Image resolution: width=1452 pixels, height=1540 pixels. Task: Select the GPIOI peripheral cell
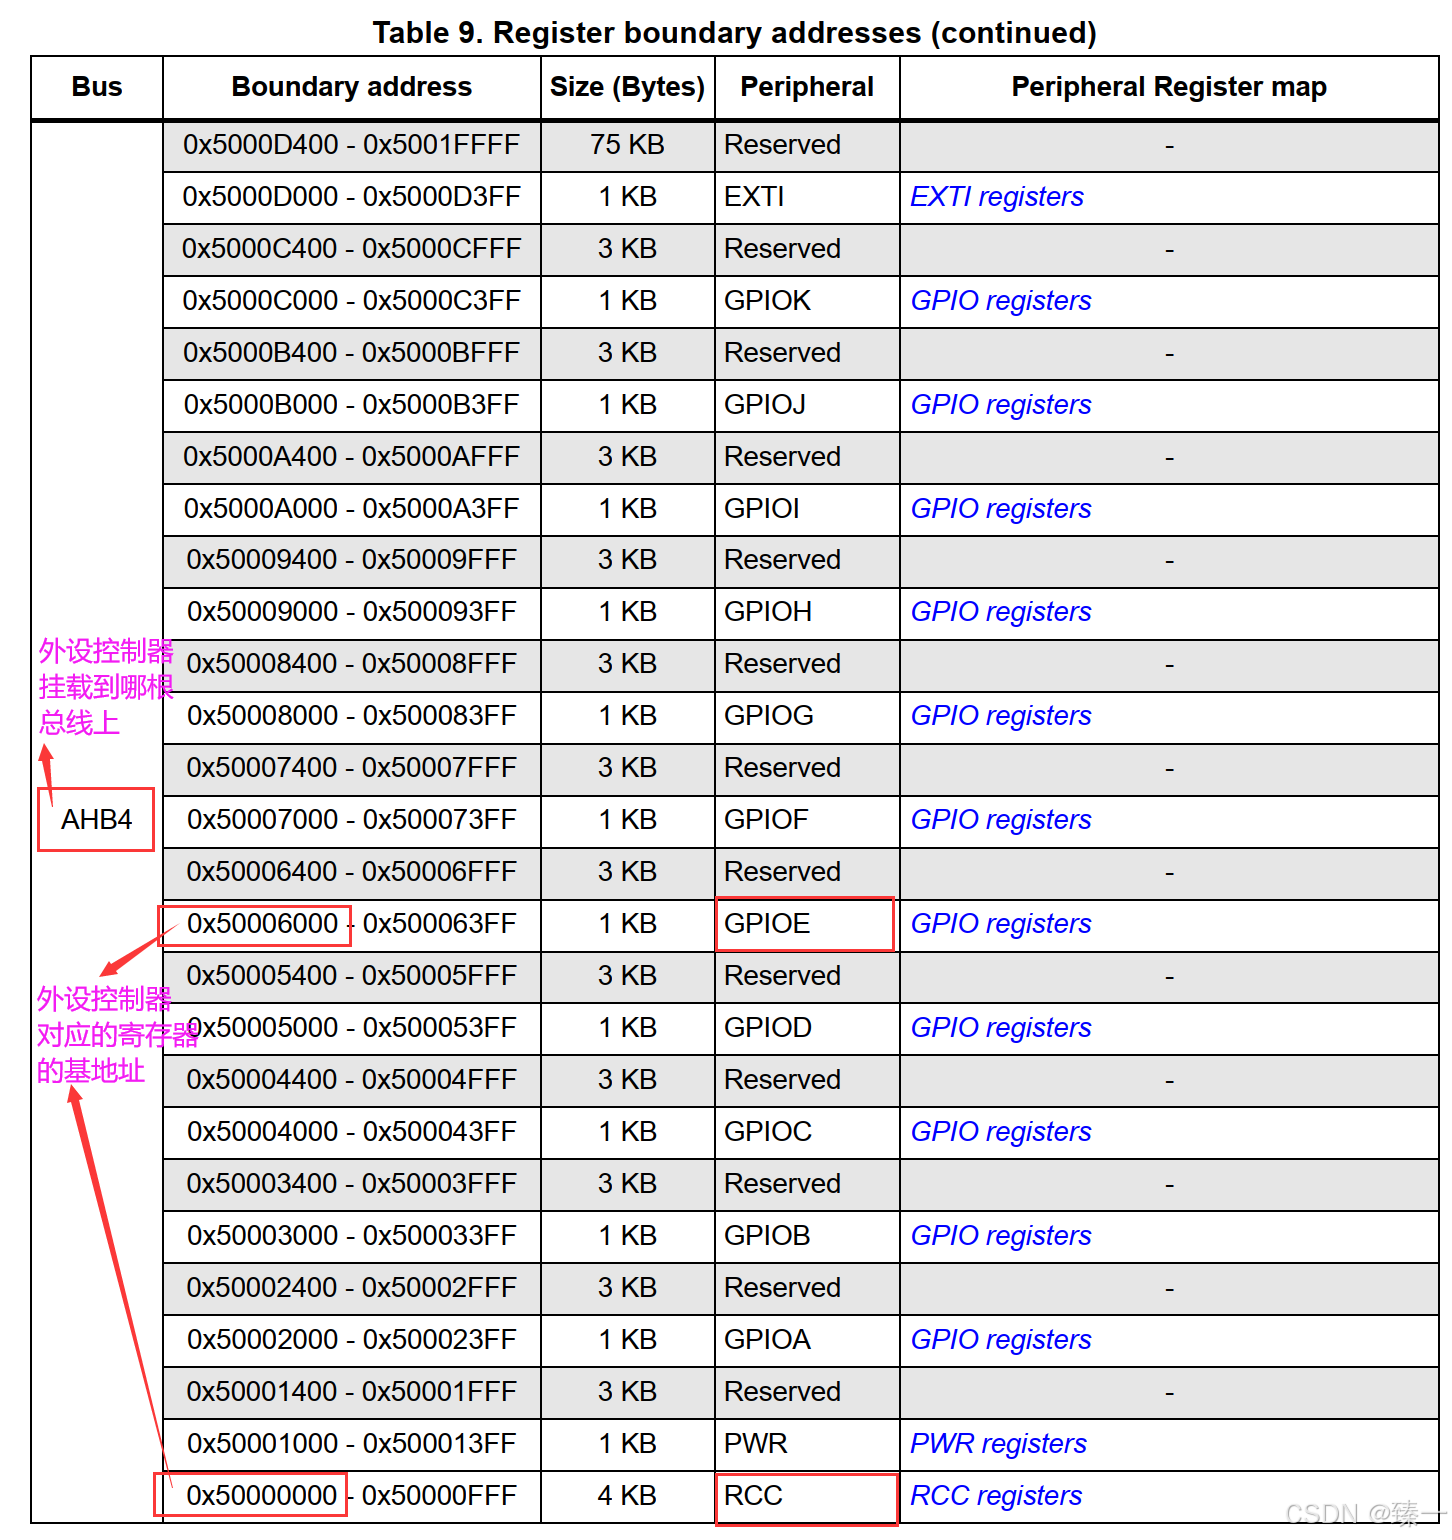point(807,509)
